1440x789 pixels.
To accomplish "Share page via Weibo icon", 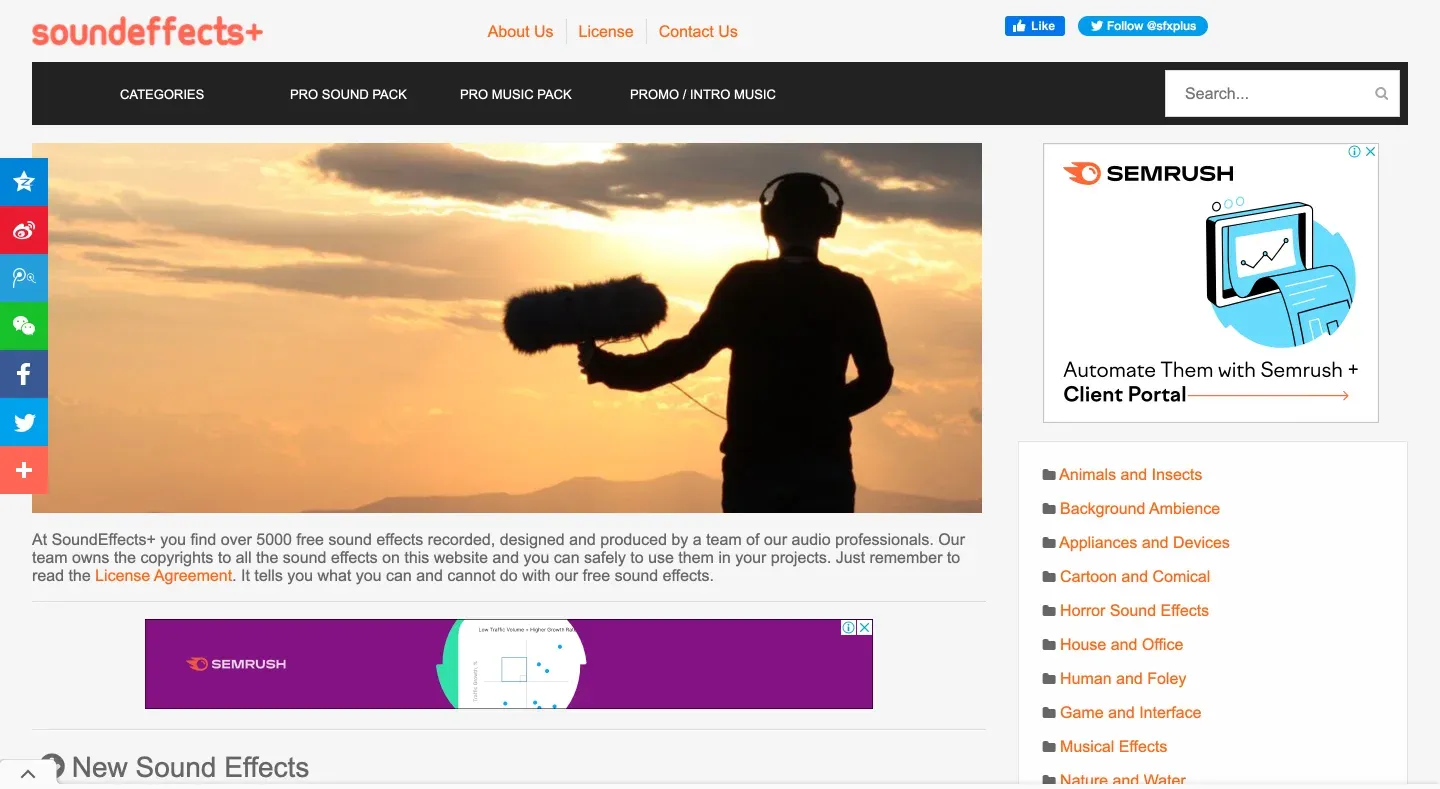I will coord(24,230).
